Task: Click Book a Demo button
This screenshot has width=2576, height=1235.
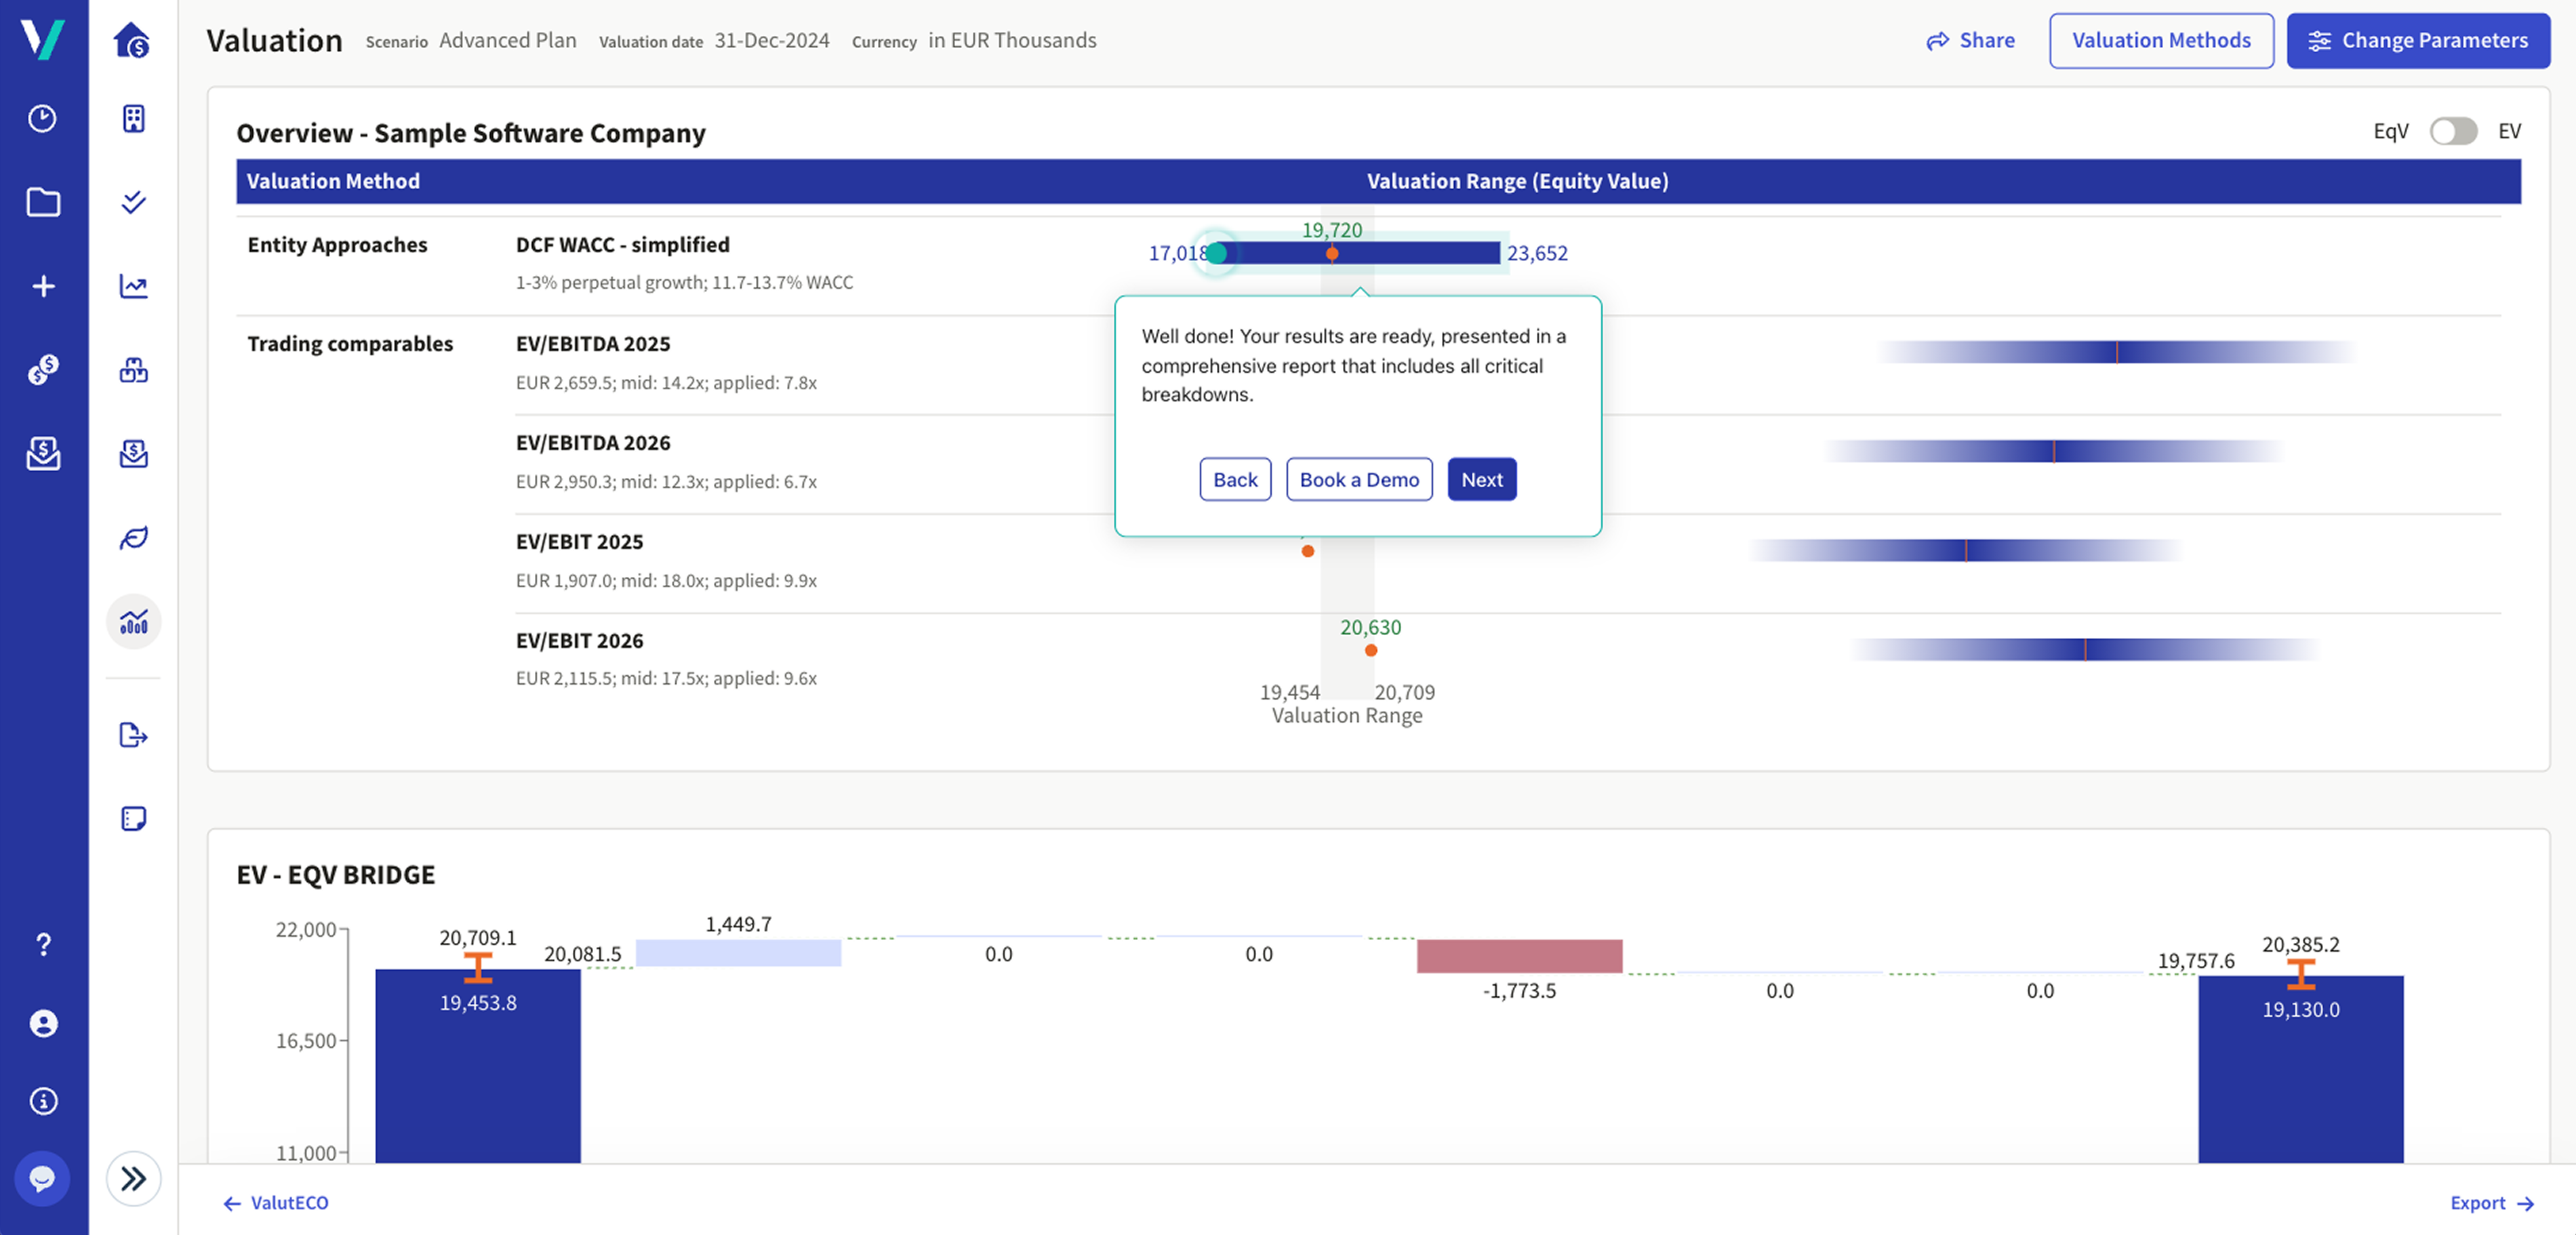Action: point(1358,479)
